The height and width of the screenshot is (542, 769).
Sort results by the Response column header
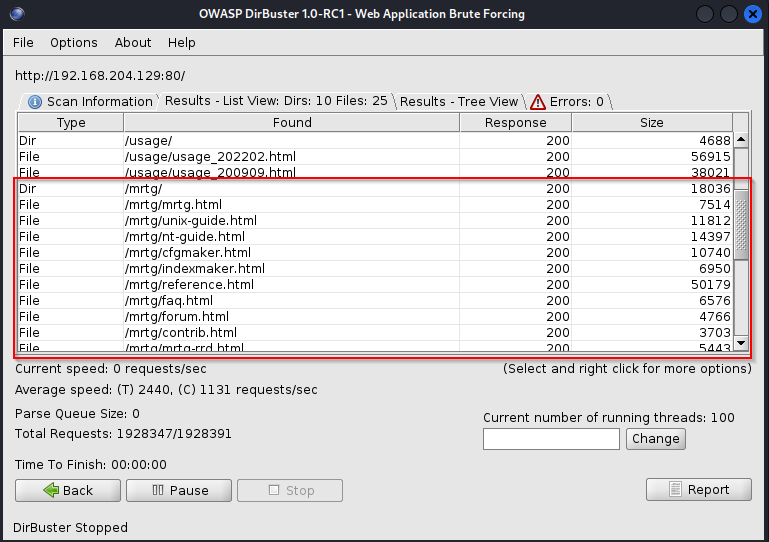coord(515,123)
